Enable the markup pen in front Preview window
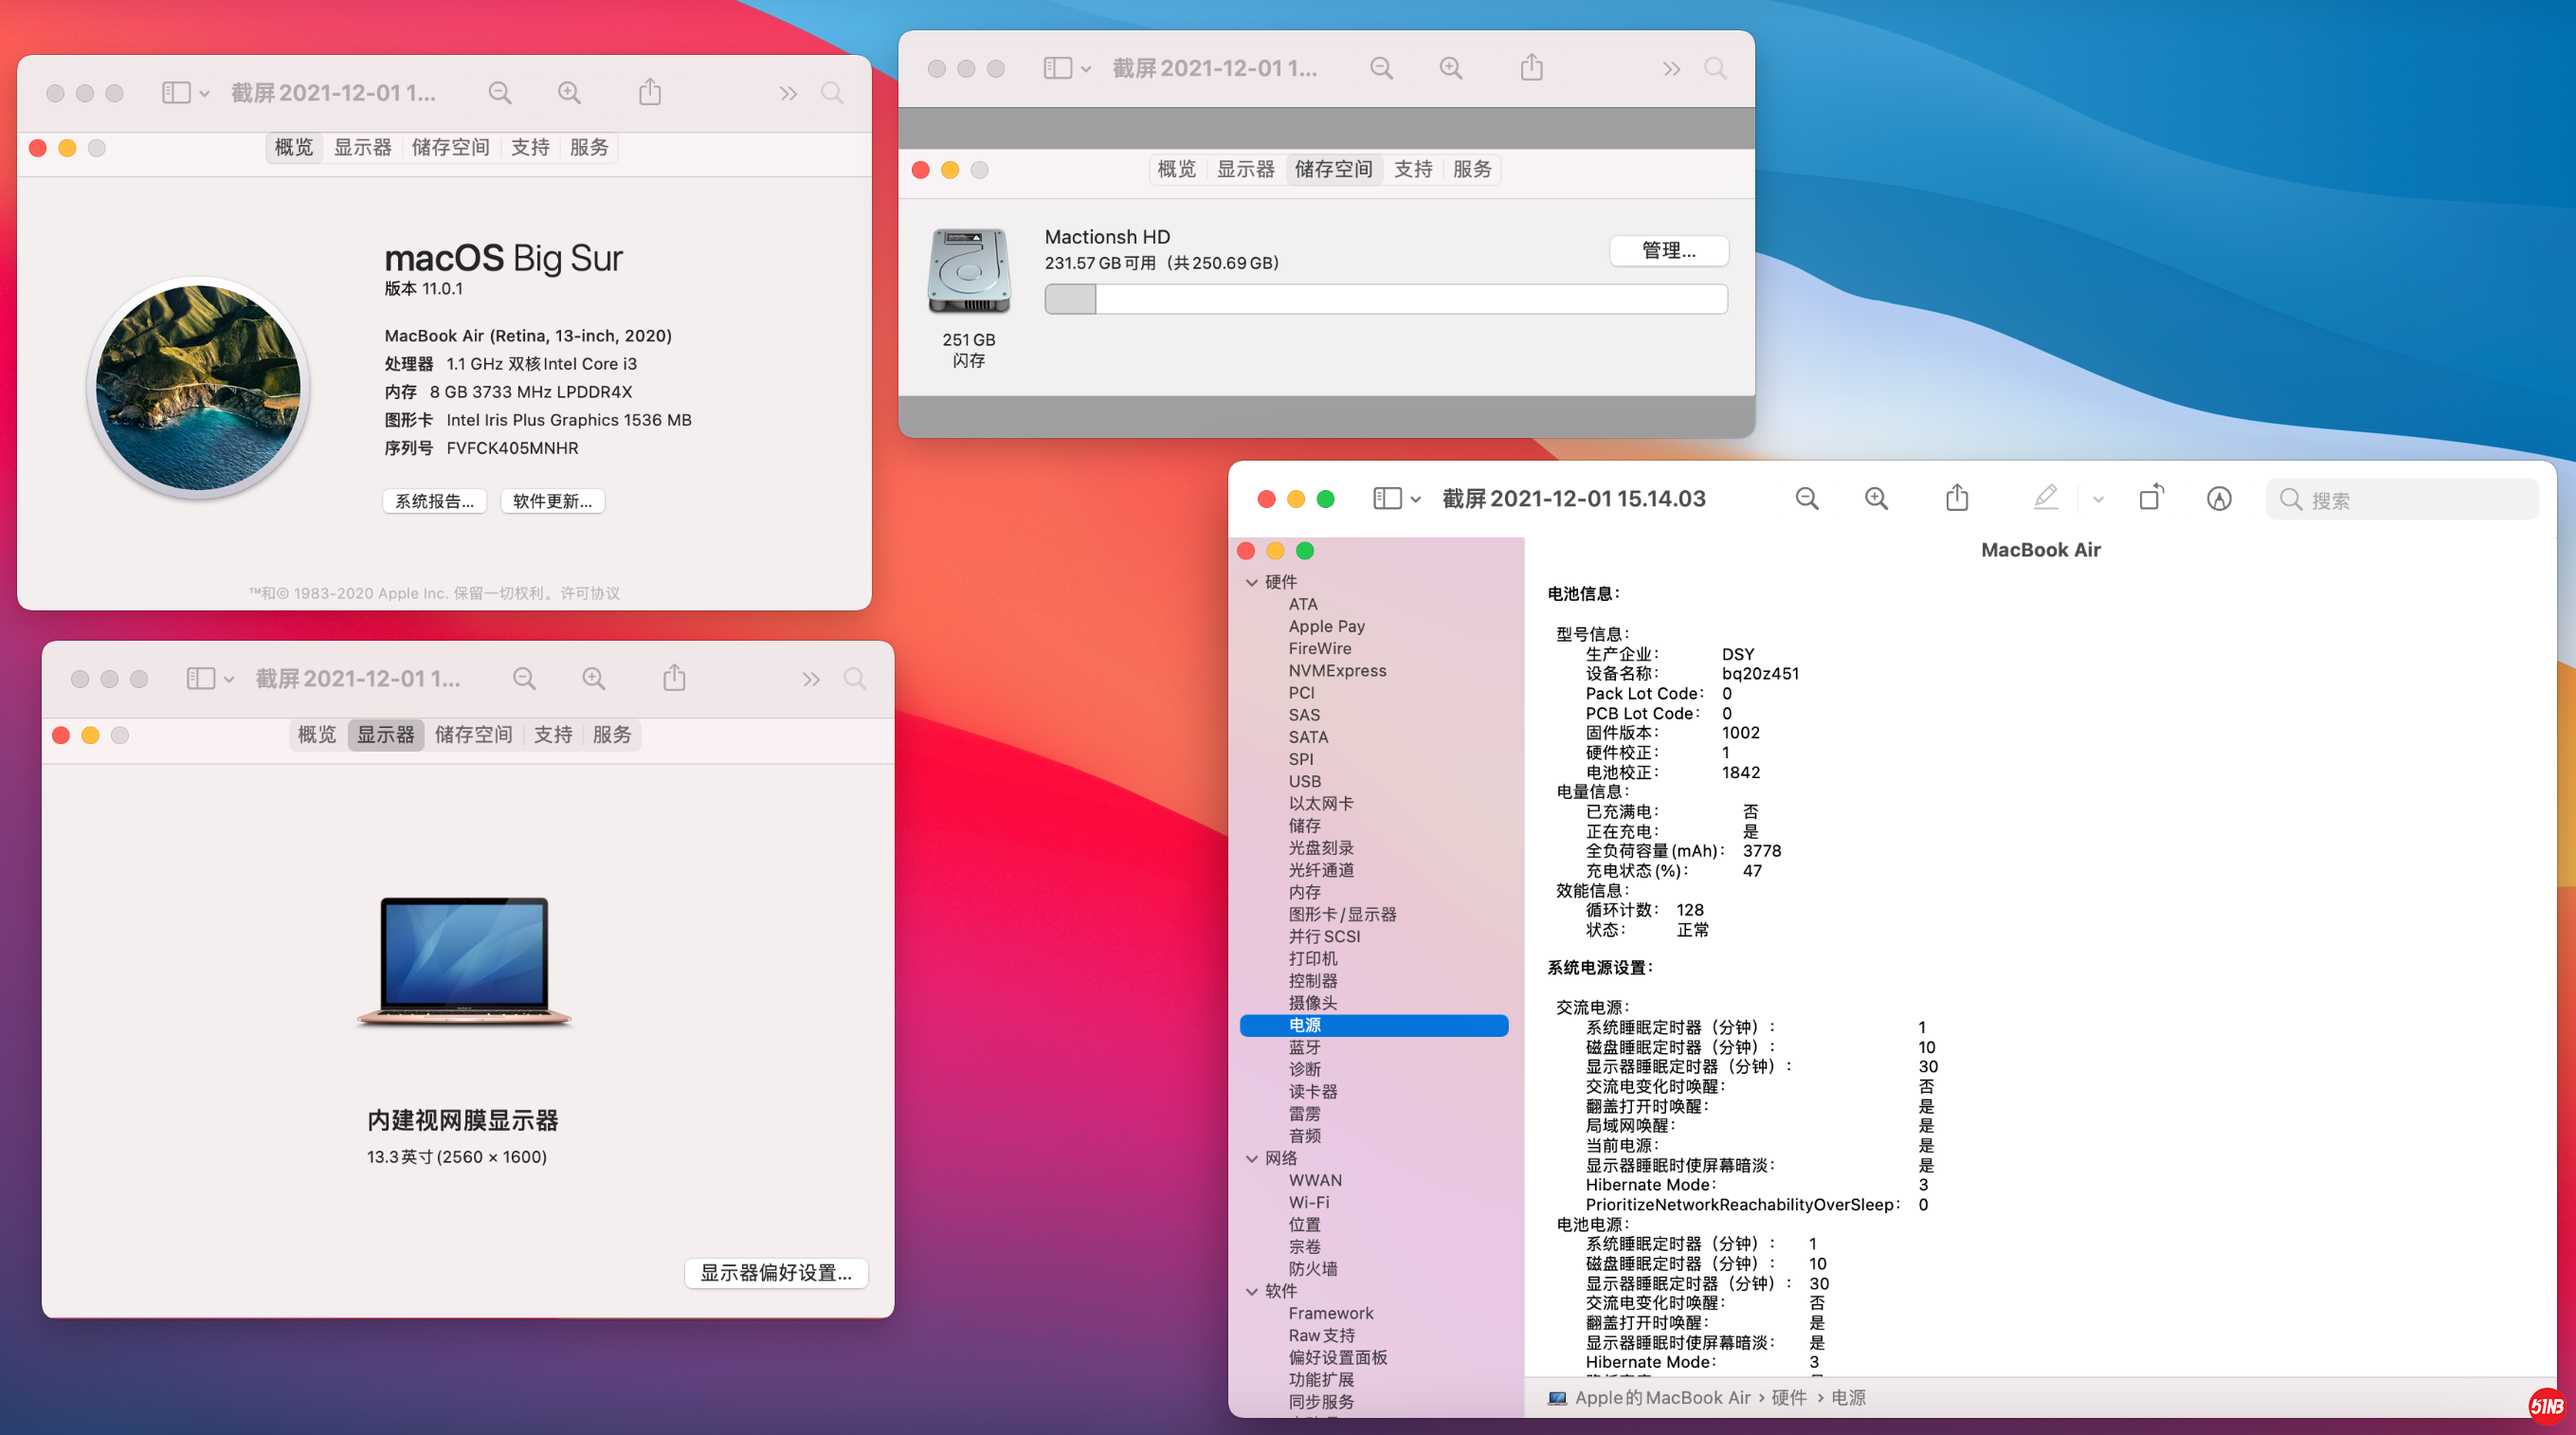Screen dimensions: 2576x1435 point(2046,498)
